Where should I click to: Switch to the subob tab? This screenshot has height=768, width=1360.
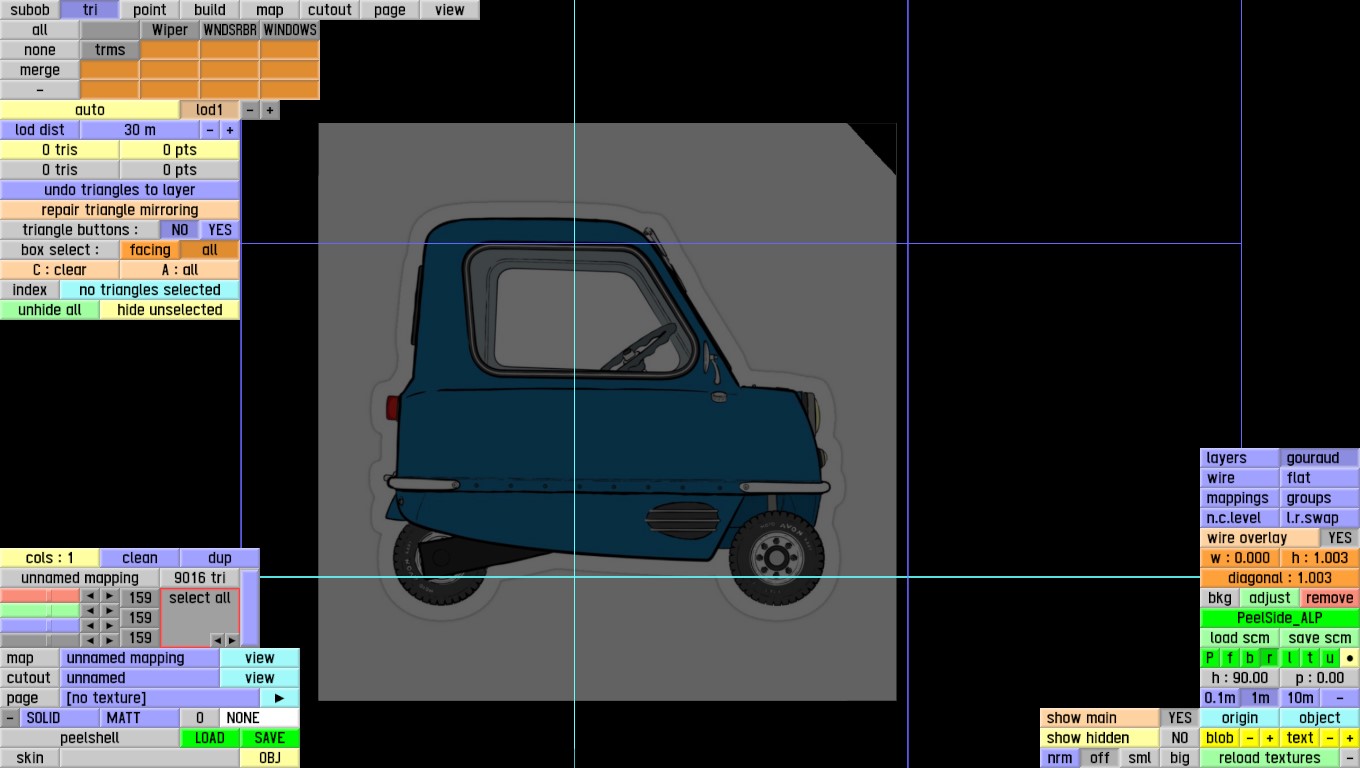(x=30, y=10)
